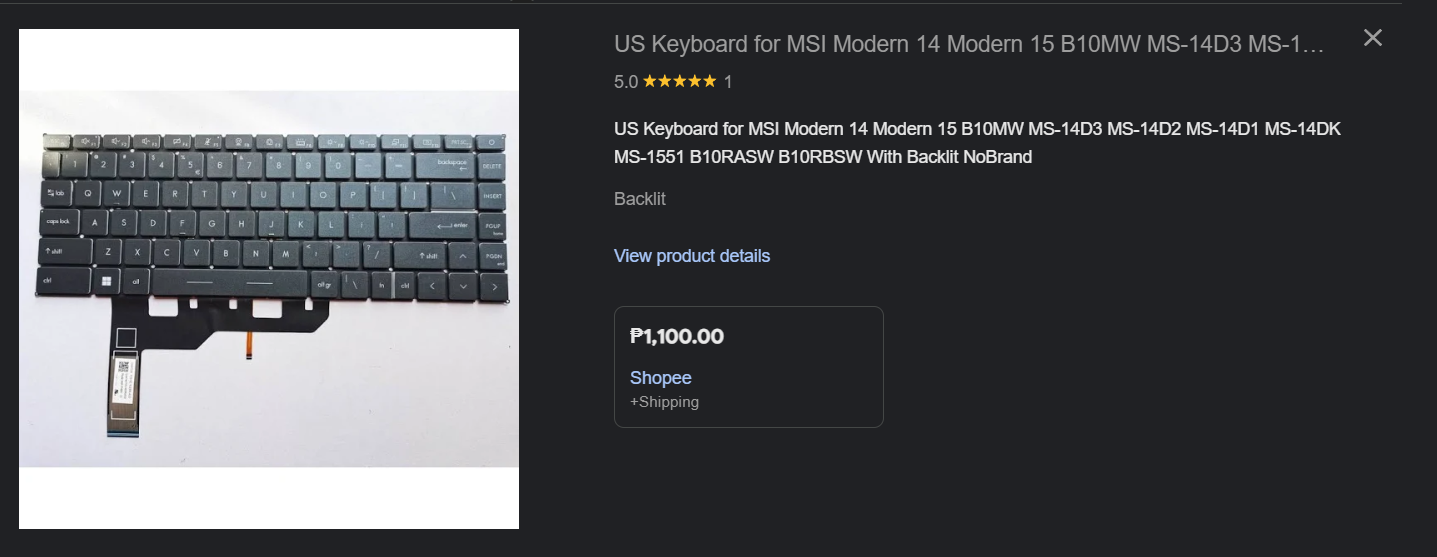
Task: Click the review count next to stars
Action: [728, 82]
